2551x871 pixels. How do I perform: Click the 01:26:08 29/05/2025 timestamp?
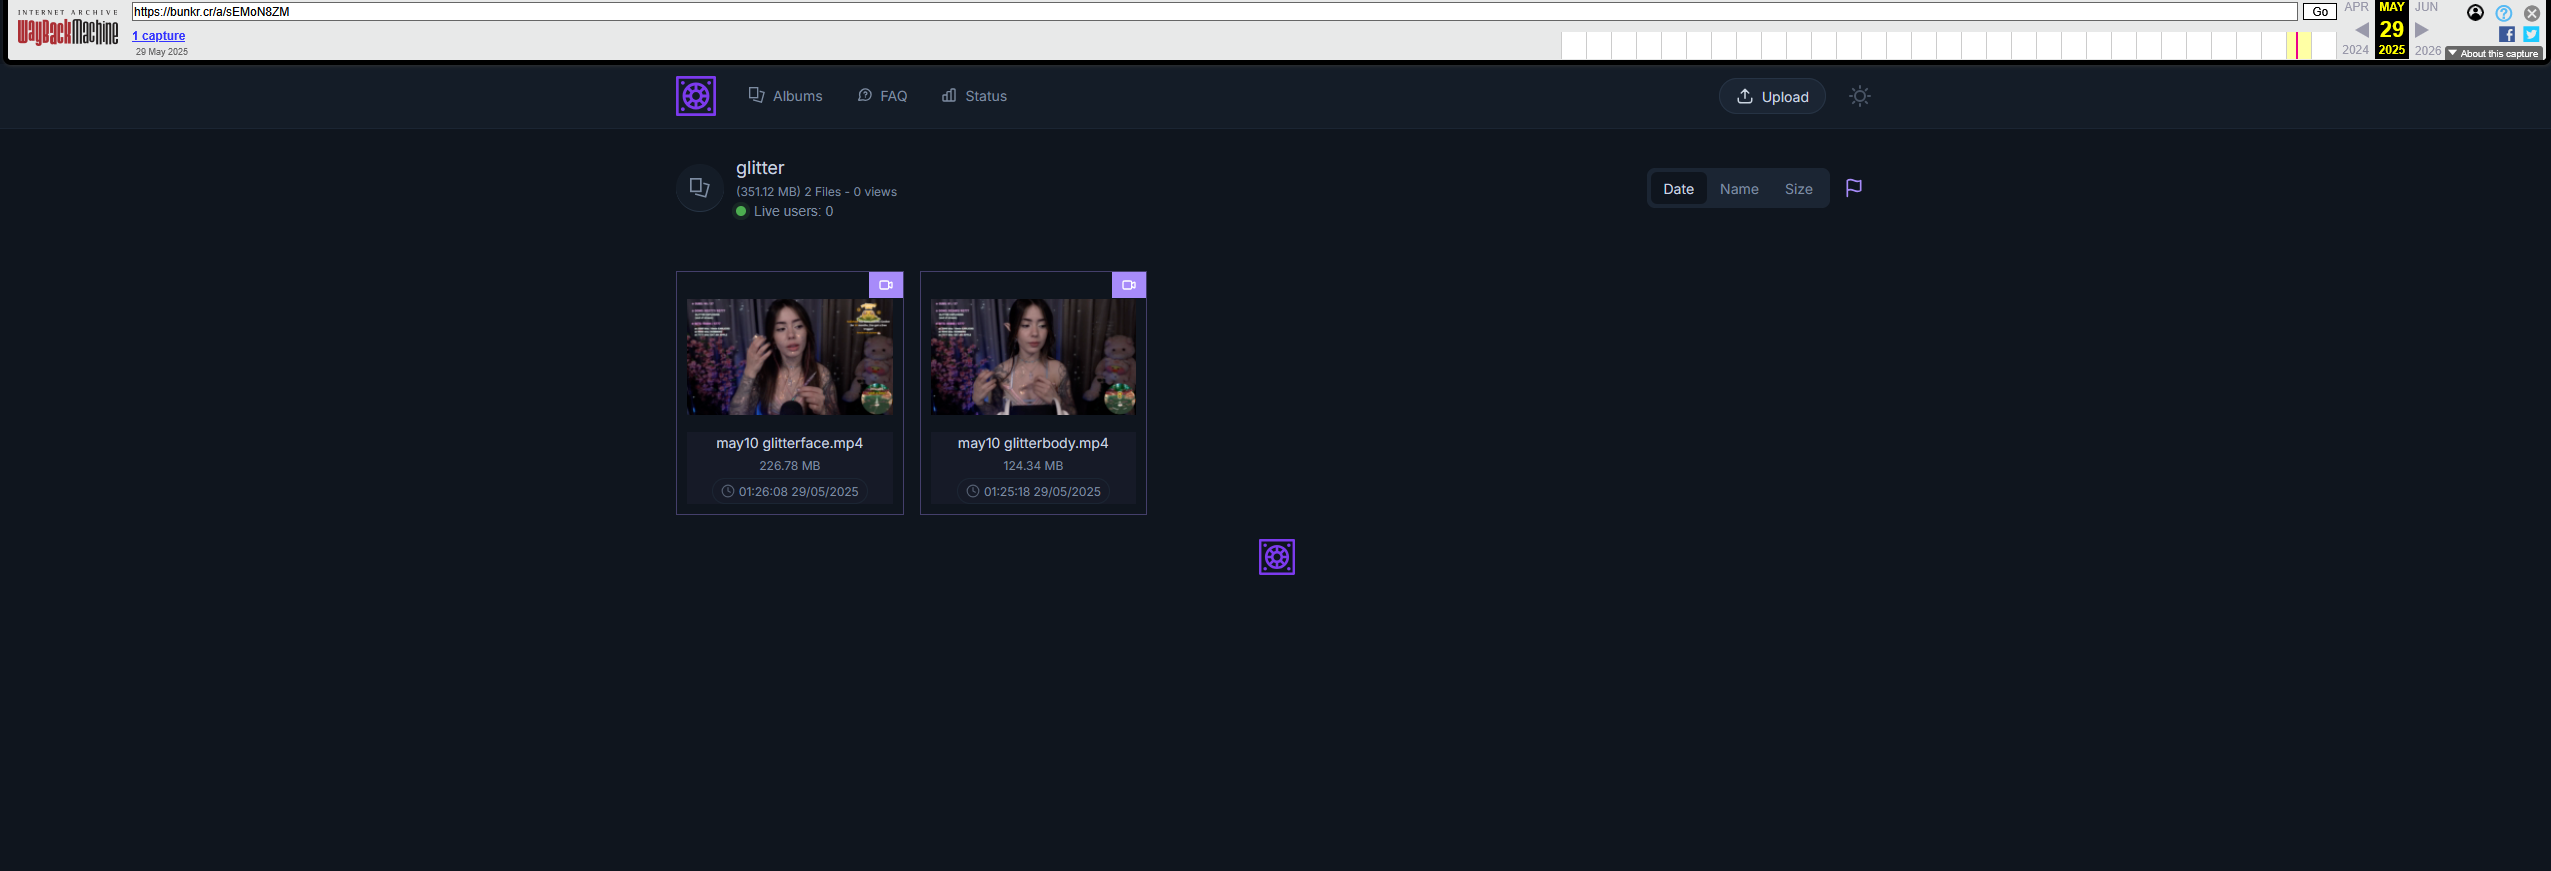coord(790,492)
